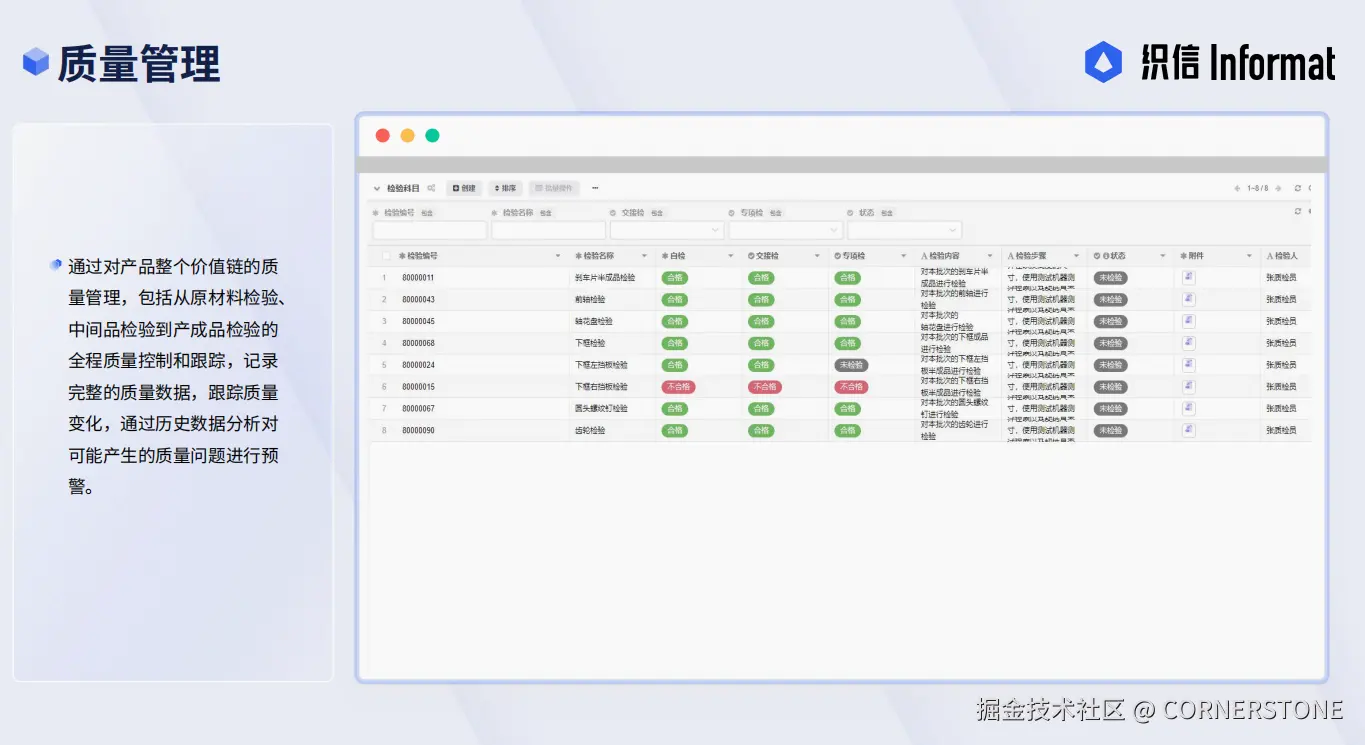The width and height of the screenshot is (1365, 745).
Task: Open the 检验内容 column header menu arrow
Action: point(990,256)
